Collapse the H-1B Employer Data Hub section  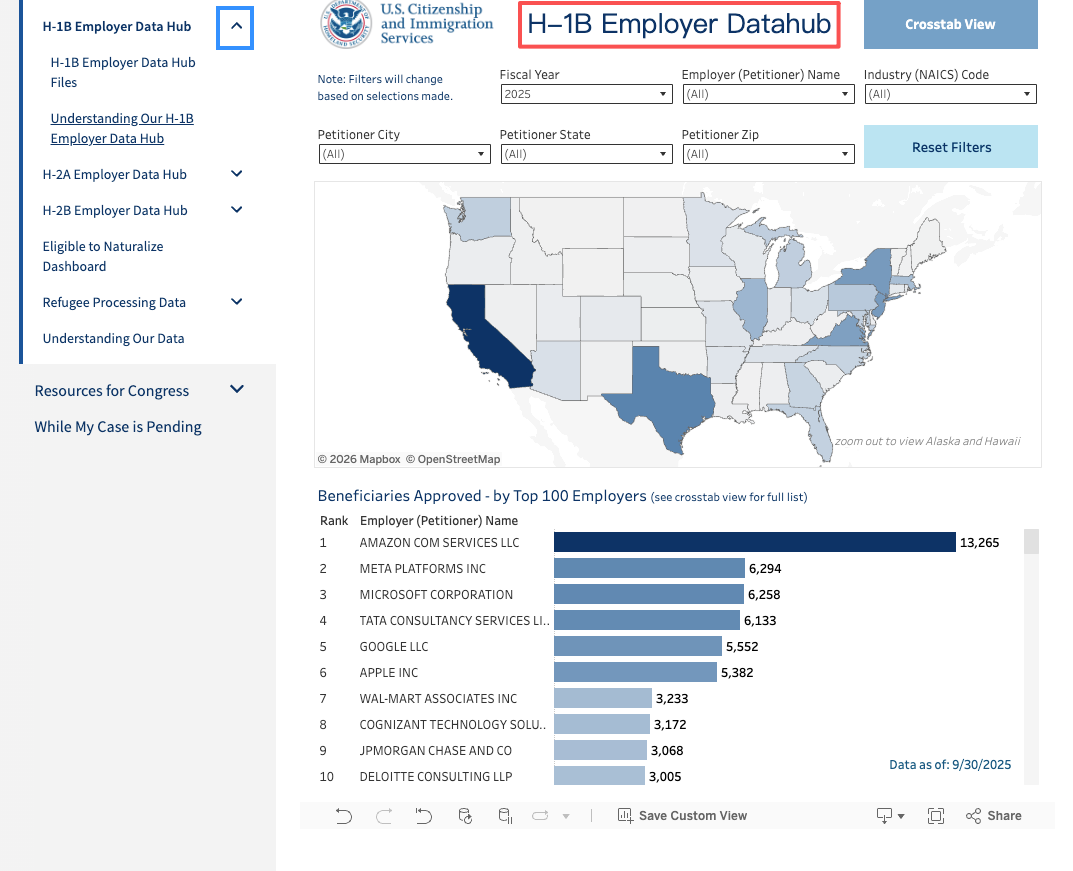point(235,26)
